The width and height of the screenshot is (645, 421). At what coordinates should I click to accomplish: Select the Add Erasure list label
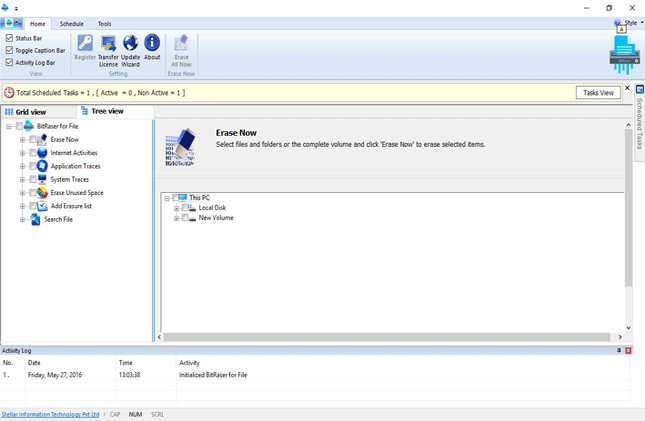tap(71, 206)
